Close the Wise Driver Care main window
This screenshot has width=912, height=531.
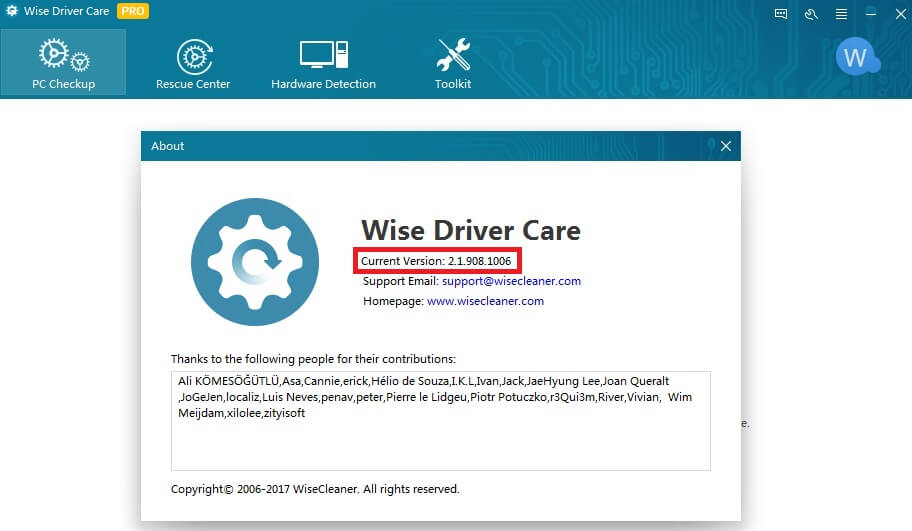pos(900,13)
